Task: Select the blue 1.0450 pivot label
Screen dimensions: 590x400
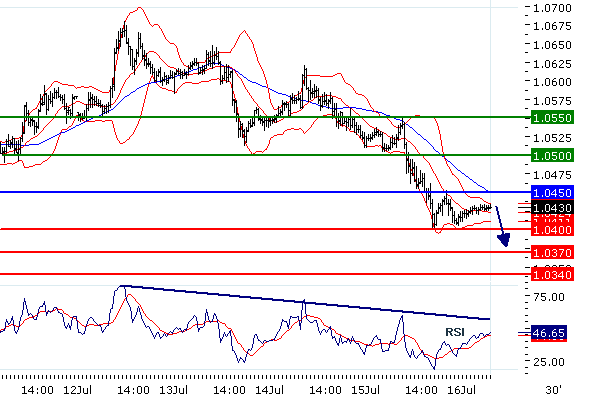Action: click(x=552, y=193)
